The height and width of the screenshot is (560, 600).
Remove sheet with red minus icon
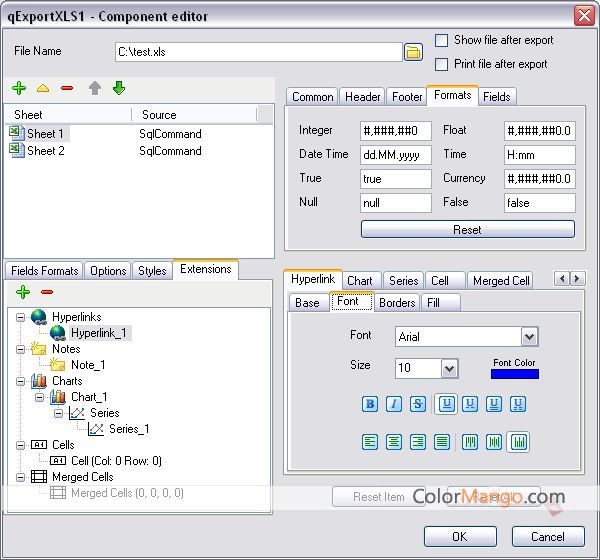point(67,88)
